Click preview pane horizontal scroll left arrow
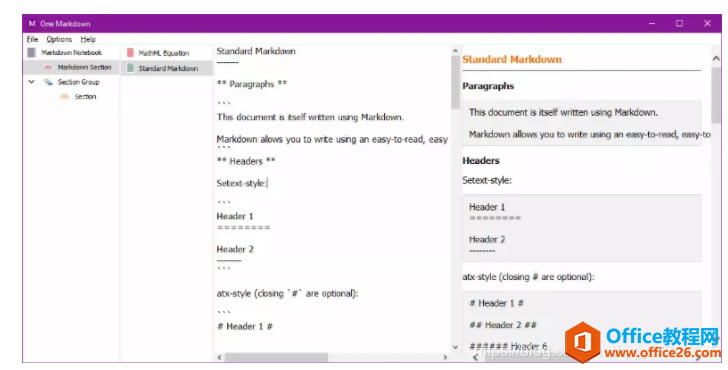The width and height of the screenshot is (728, 370). click(475, 357)
